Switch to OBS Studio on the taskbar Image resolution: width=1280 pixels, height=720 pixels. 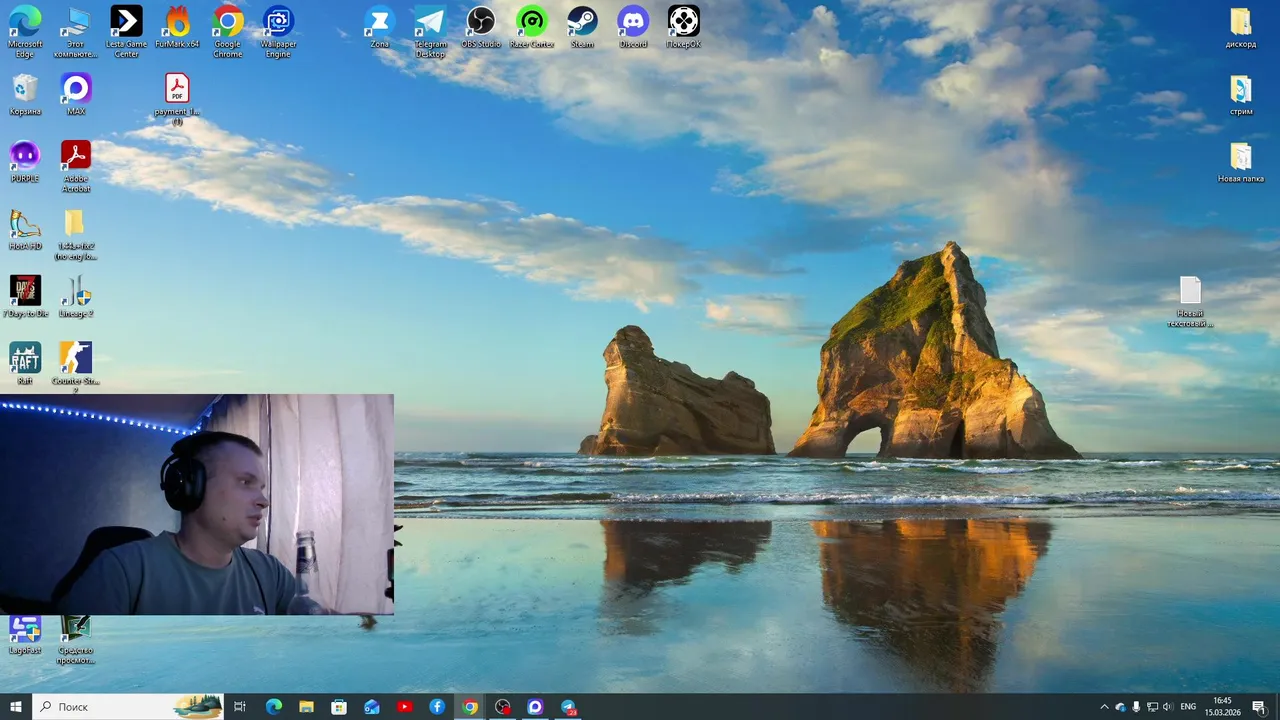[x=503, y=707]
